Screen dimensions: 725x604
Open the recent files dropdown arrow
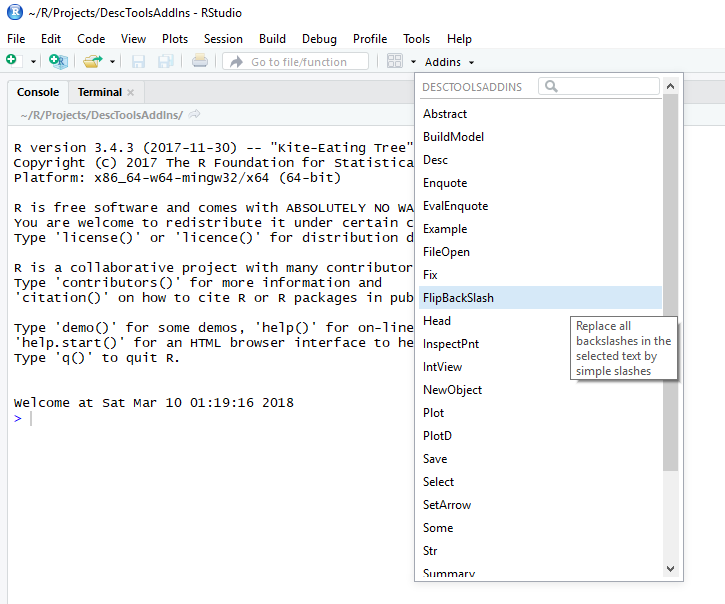(x=112, y=62)
